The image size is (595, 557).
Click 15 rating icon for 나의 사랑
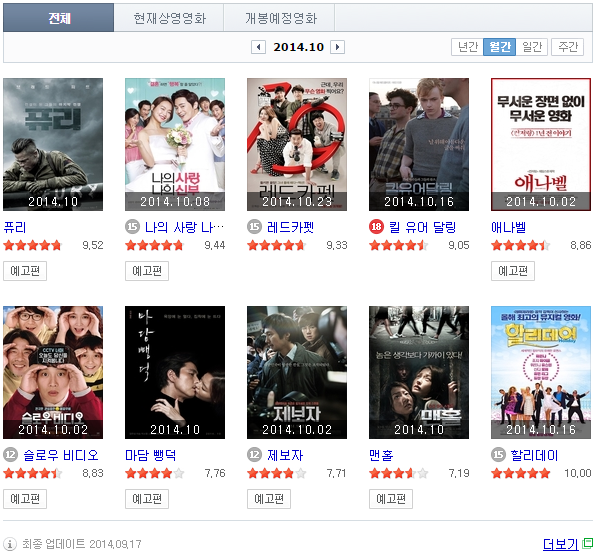(x=132, y=227)
